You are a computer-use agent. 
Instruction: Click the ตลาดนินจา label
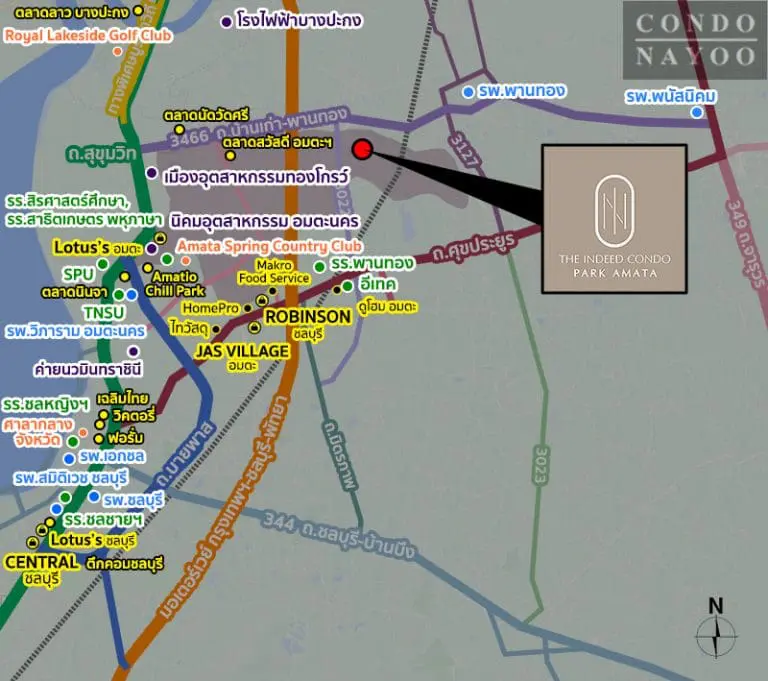click(75, 292)
